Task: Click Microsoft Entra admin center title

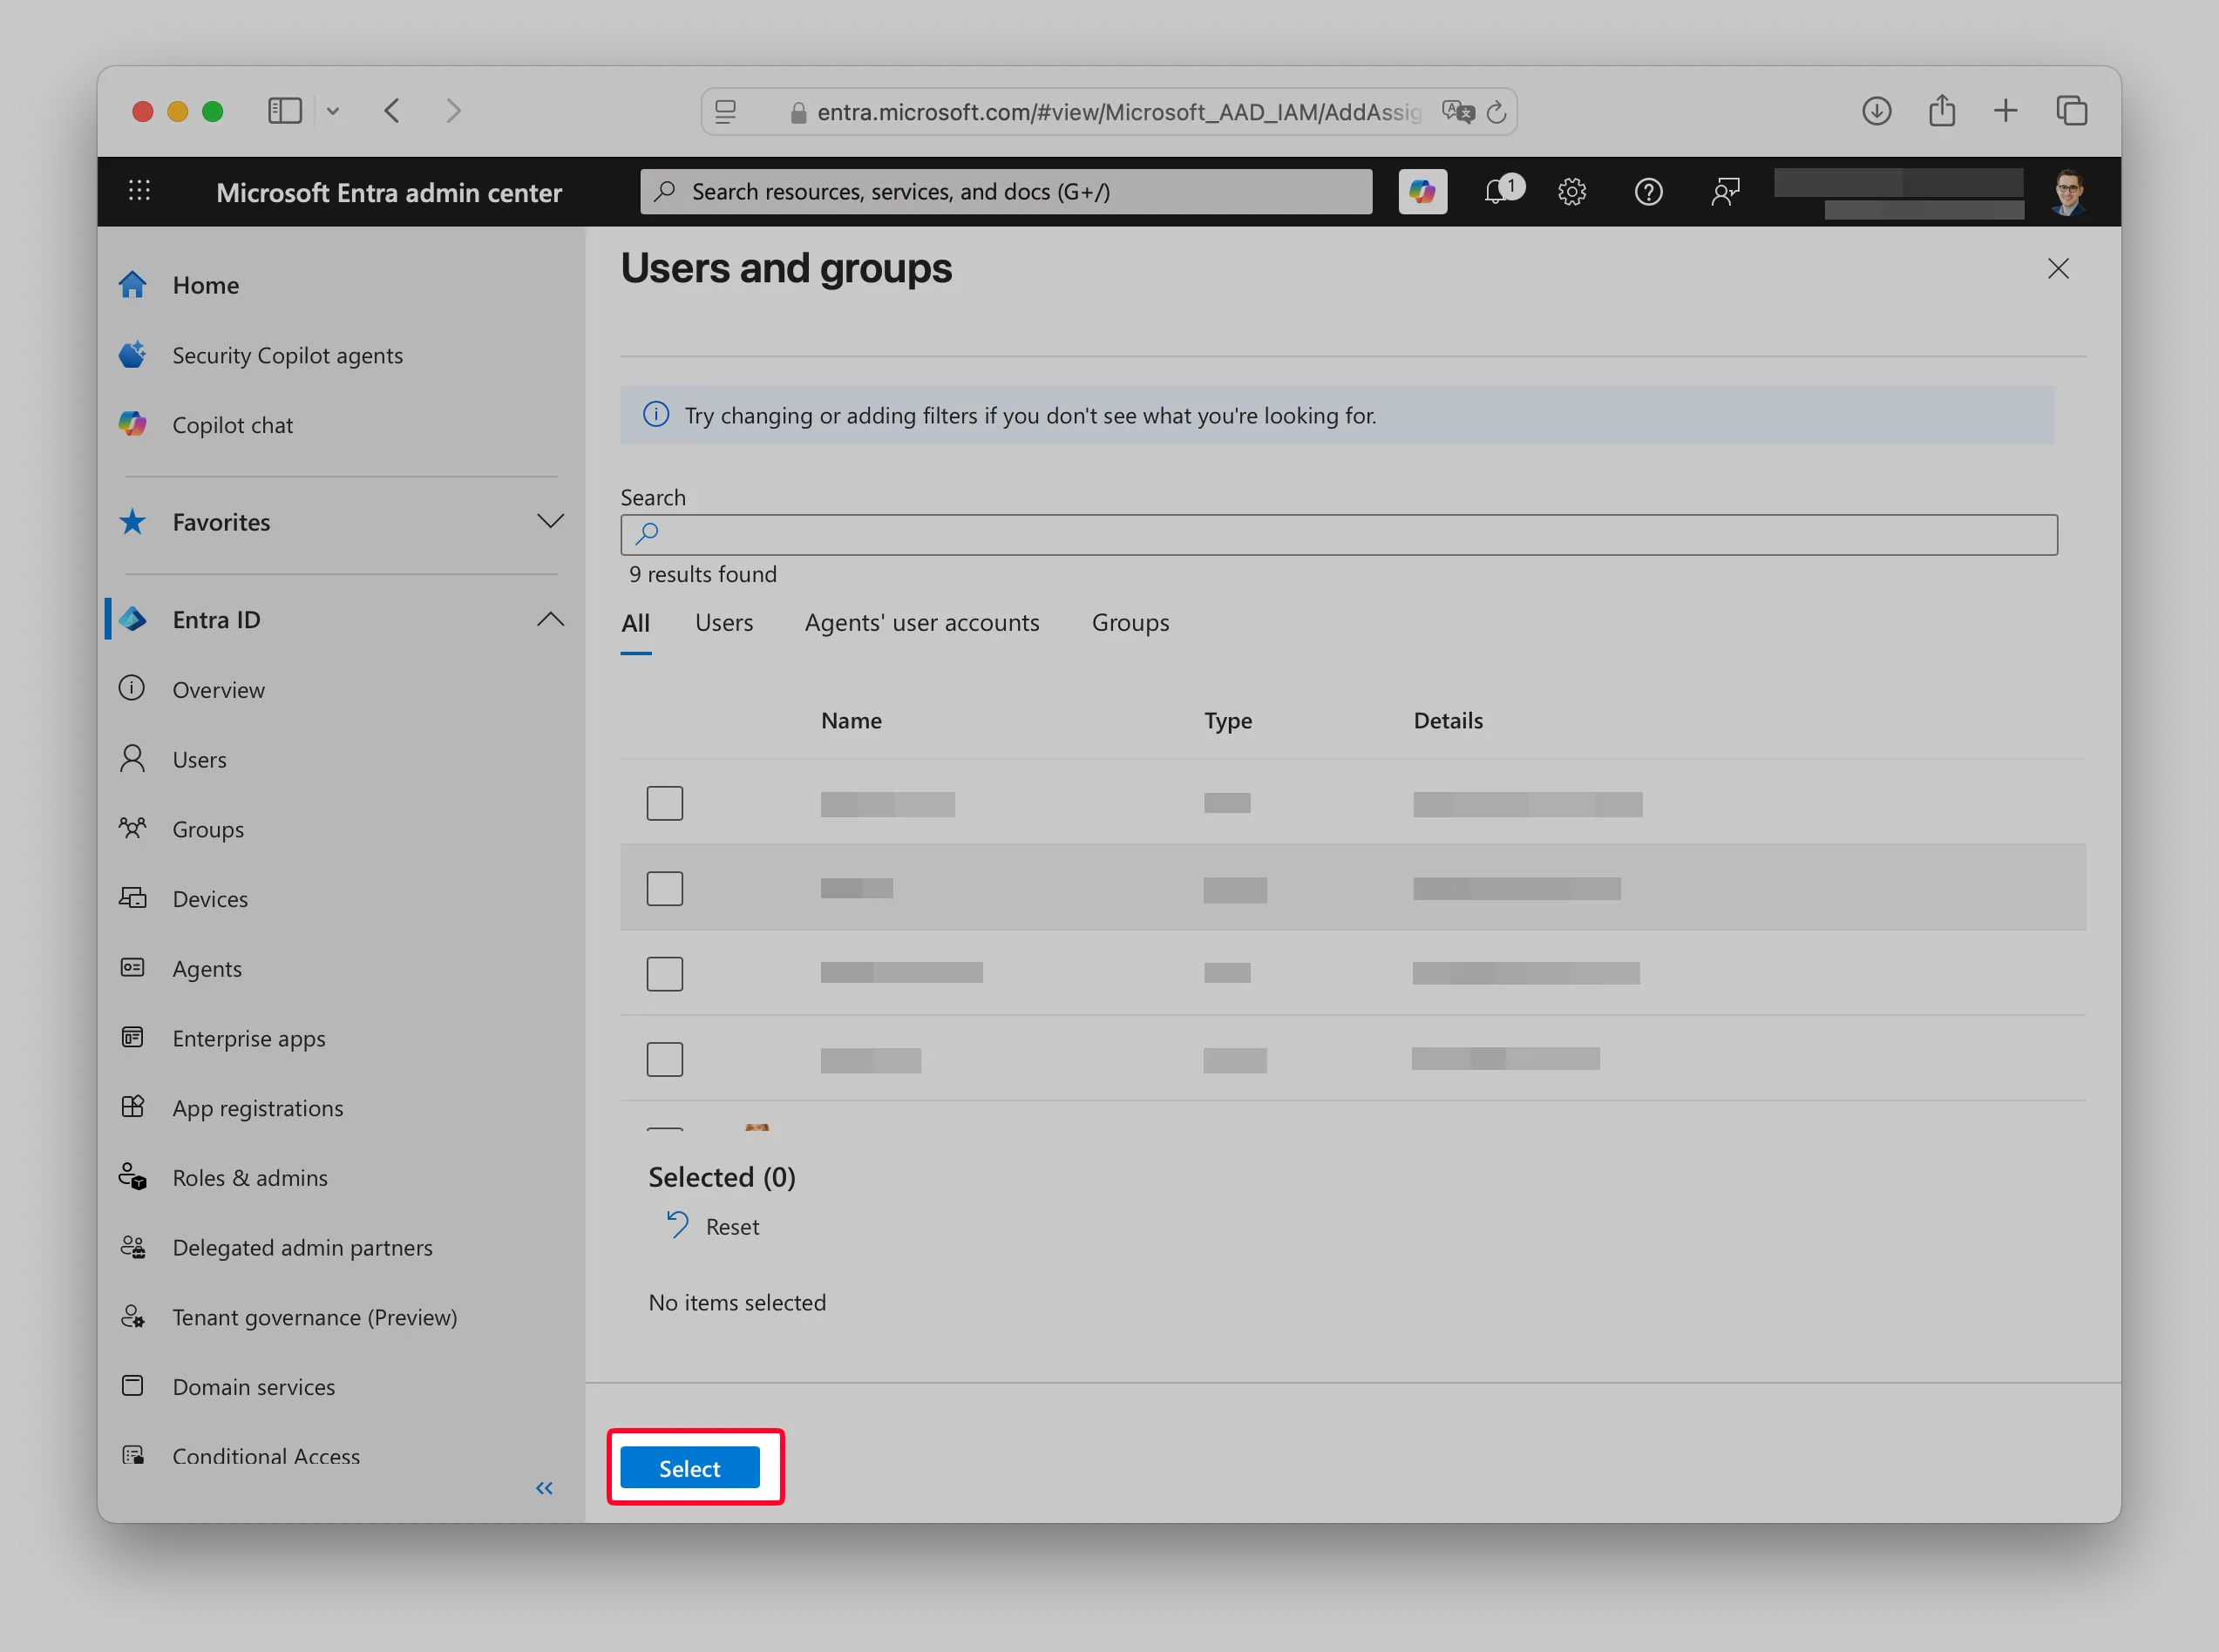Action: (x=389, y=192)
